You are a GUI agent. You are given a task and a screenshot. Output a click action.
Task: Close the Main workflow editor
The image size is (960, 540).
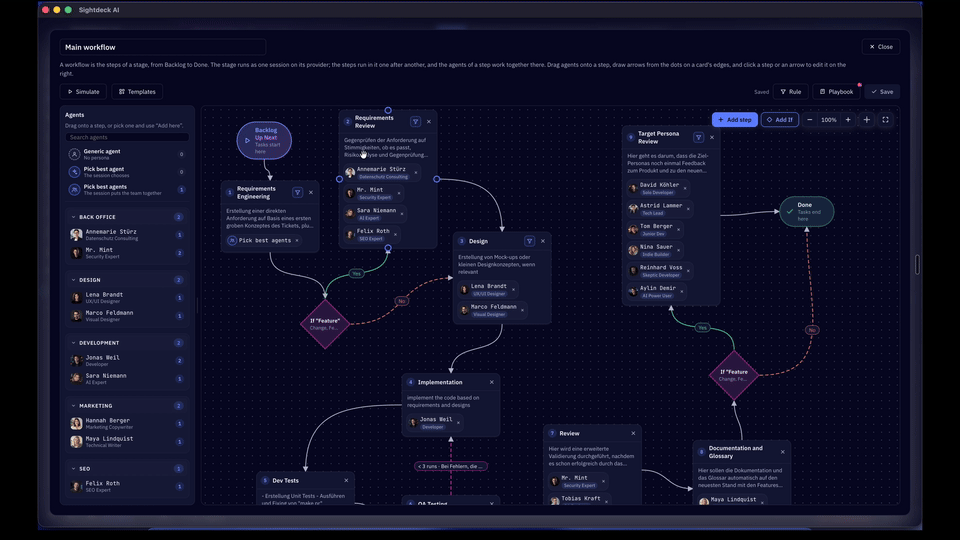tap(881, 47)
